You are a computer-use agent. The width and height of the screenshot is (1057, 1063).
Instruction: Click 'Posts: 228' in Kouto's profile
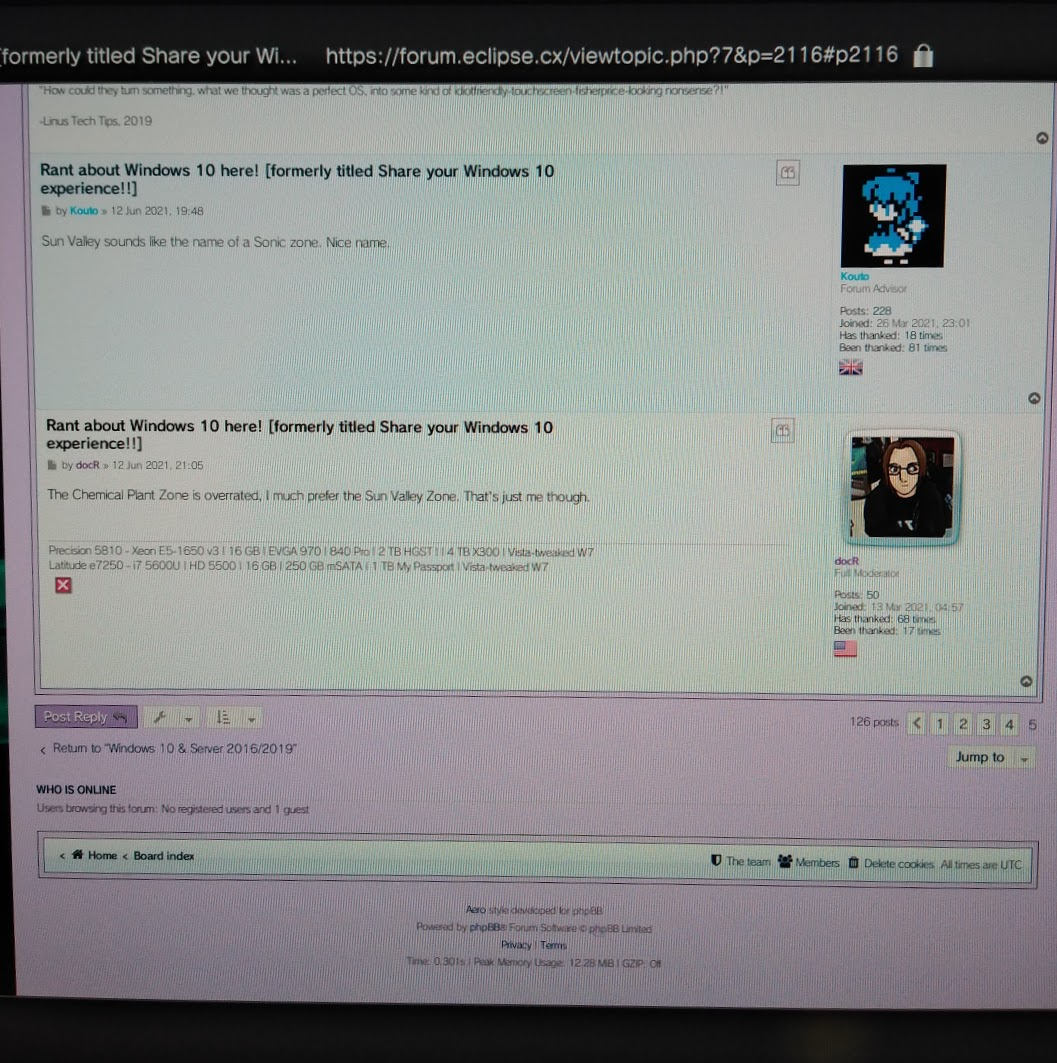[x=865, y=310]
